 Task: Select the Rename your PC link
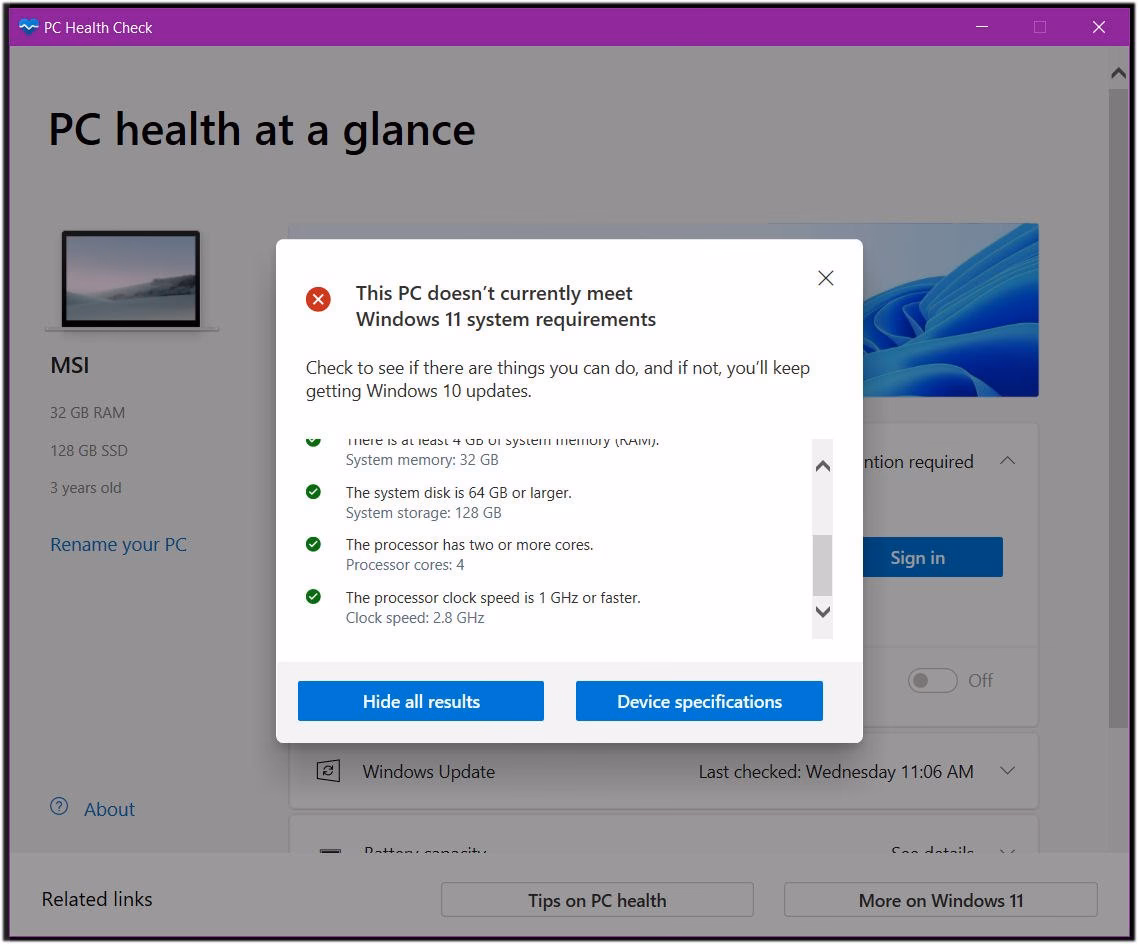(x=118, y=544)
